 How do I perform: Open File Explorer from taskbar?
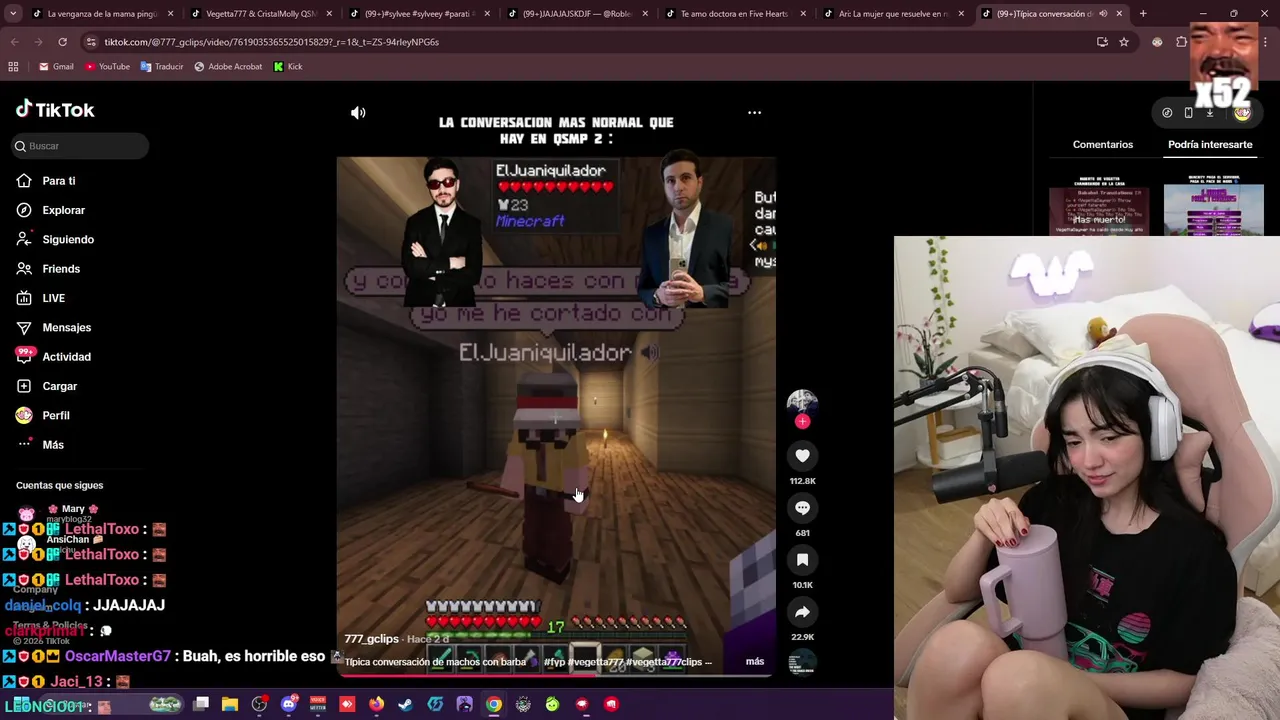pos(230,704)
